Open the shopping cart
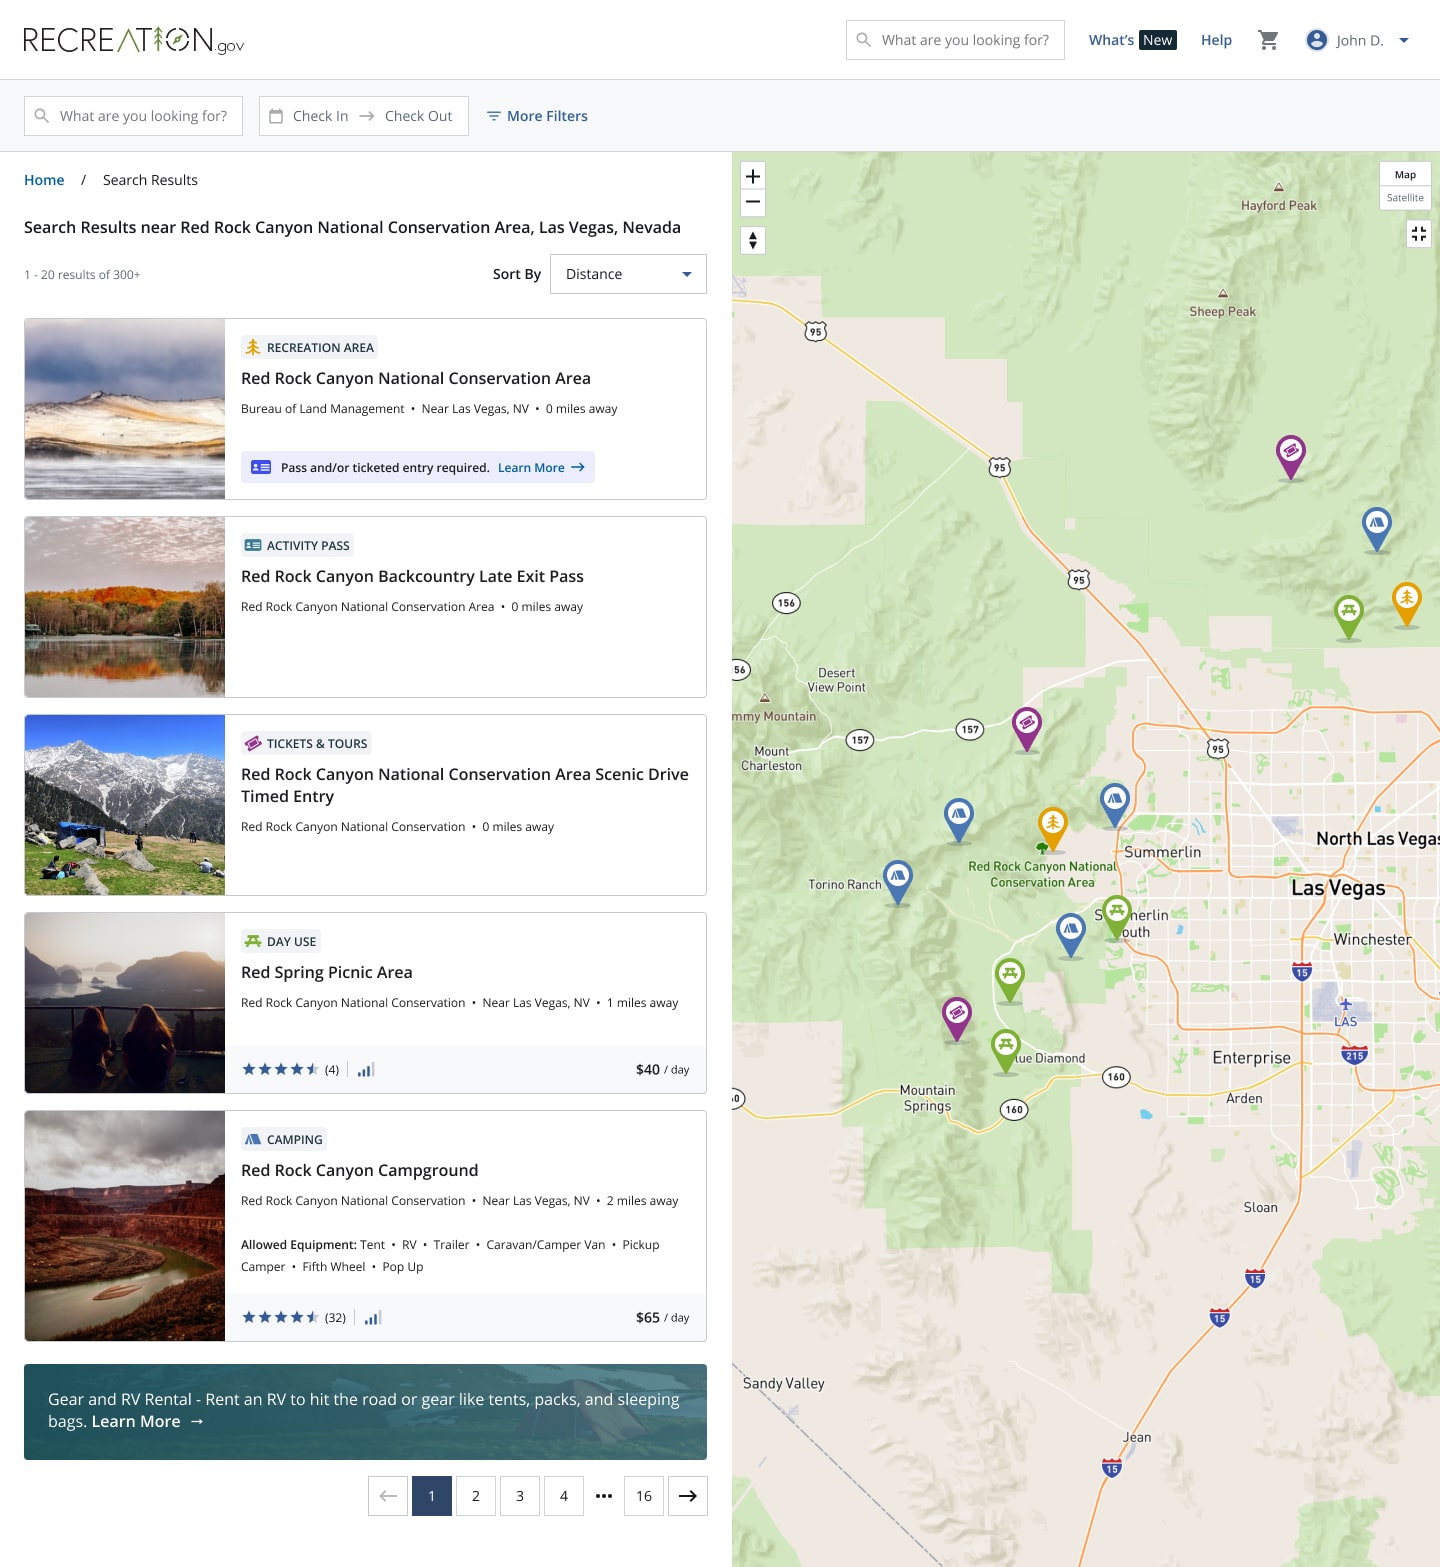The width and height of the screenshot is (1440, 1567). point(1268,40)
